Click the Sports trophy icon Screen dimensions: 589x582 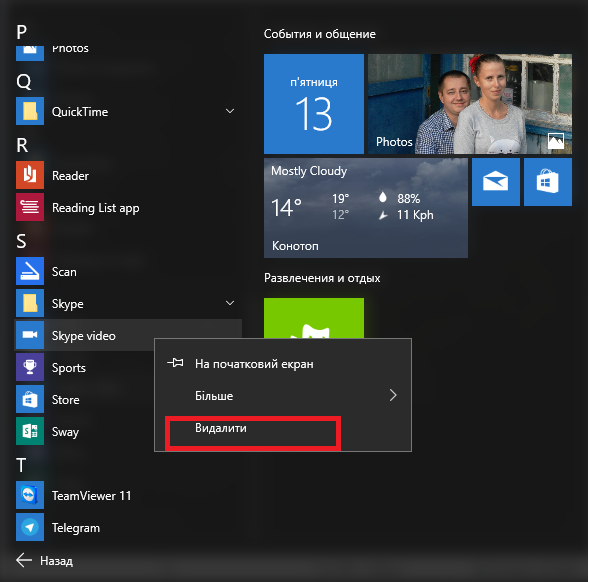[x=30, y=367]
